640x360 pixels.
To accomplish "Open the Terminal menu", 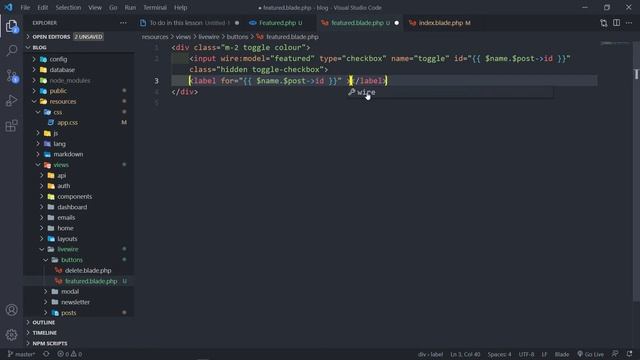I will click(155, 7).
